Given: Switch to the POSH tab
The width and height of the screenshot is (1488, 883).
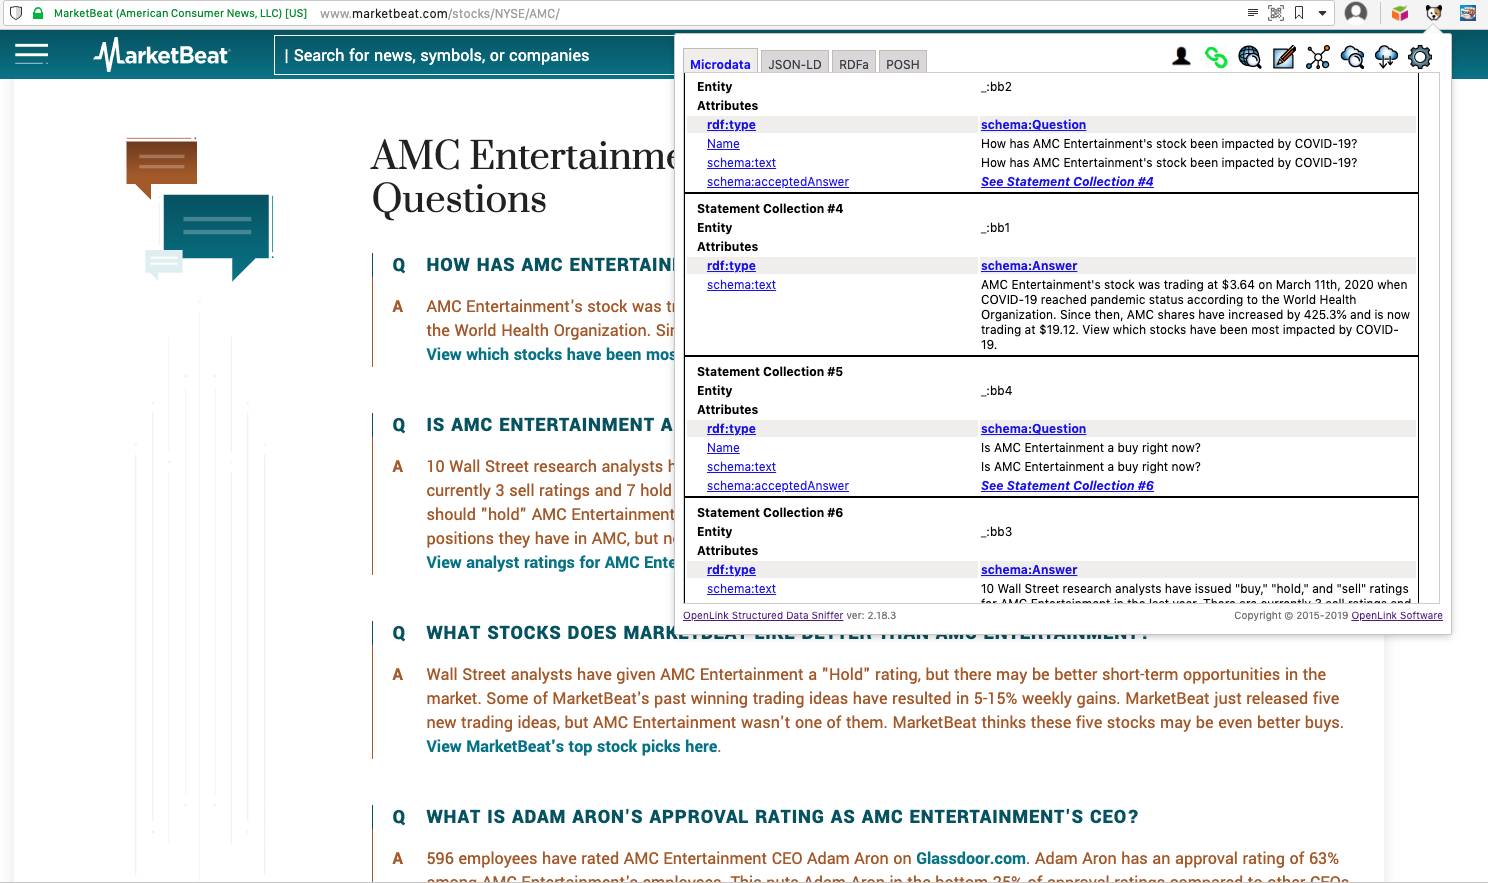Looking at the screenshot, I should click(902, 63).
